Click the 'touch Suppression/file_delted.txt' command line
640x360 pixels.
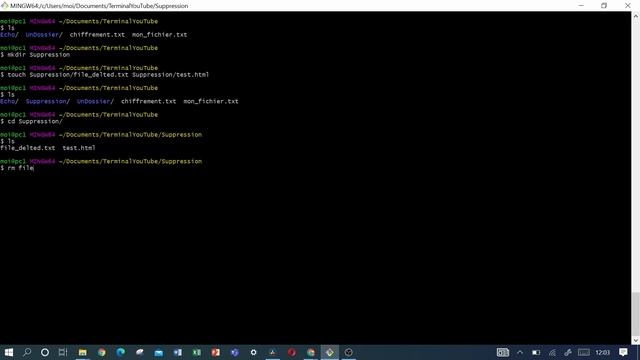pyautogui.click(x=105, y=75)
